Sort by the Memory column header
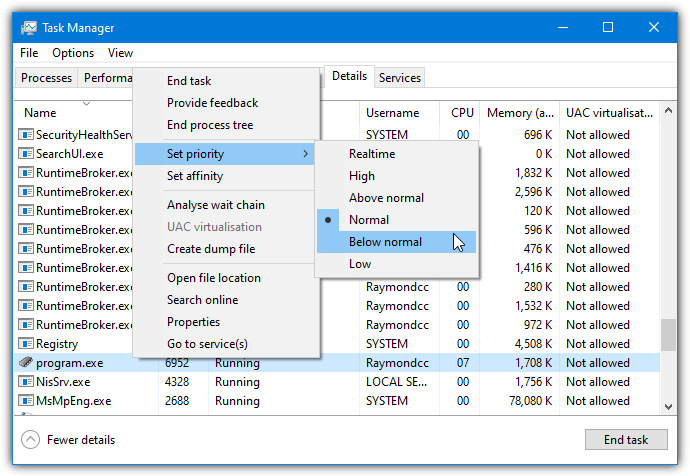The height and width of the screenshot is (476, 690). [520, 113]
